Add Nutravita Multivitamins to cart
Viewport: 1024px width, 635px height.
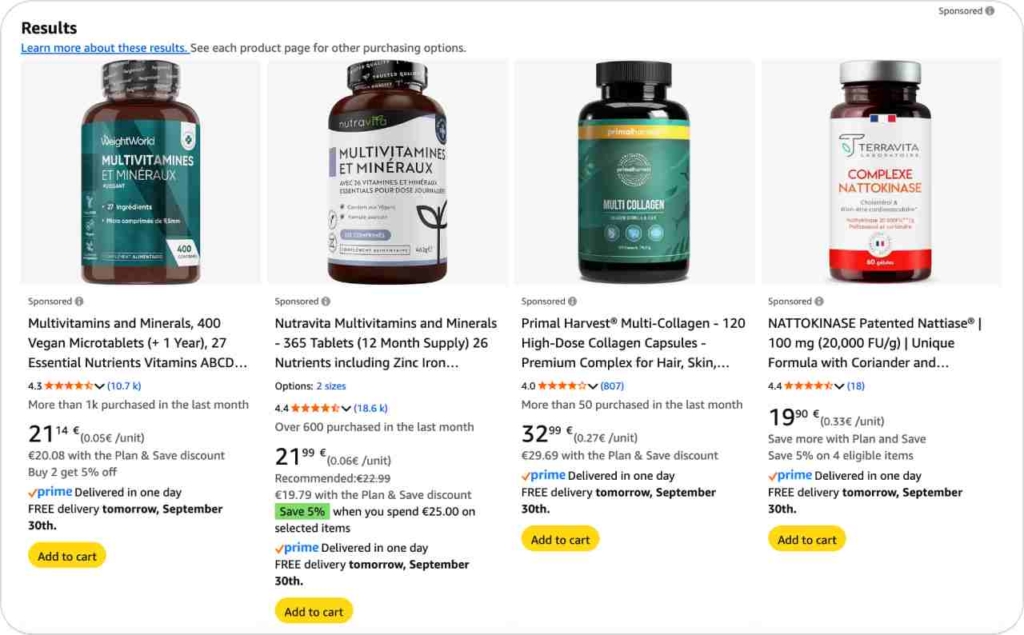313,611
